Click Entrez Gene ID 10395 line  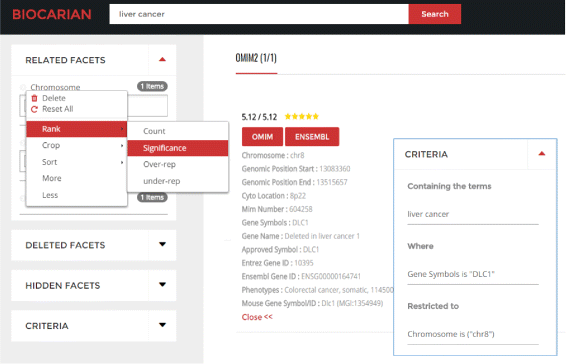point(278,263)
